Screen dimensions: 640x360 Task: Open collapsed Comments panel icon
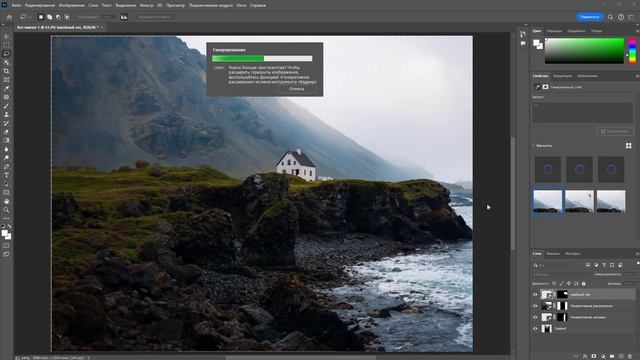pyautogui.click(x=523, y=43)
